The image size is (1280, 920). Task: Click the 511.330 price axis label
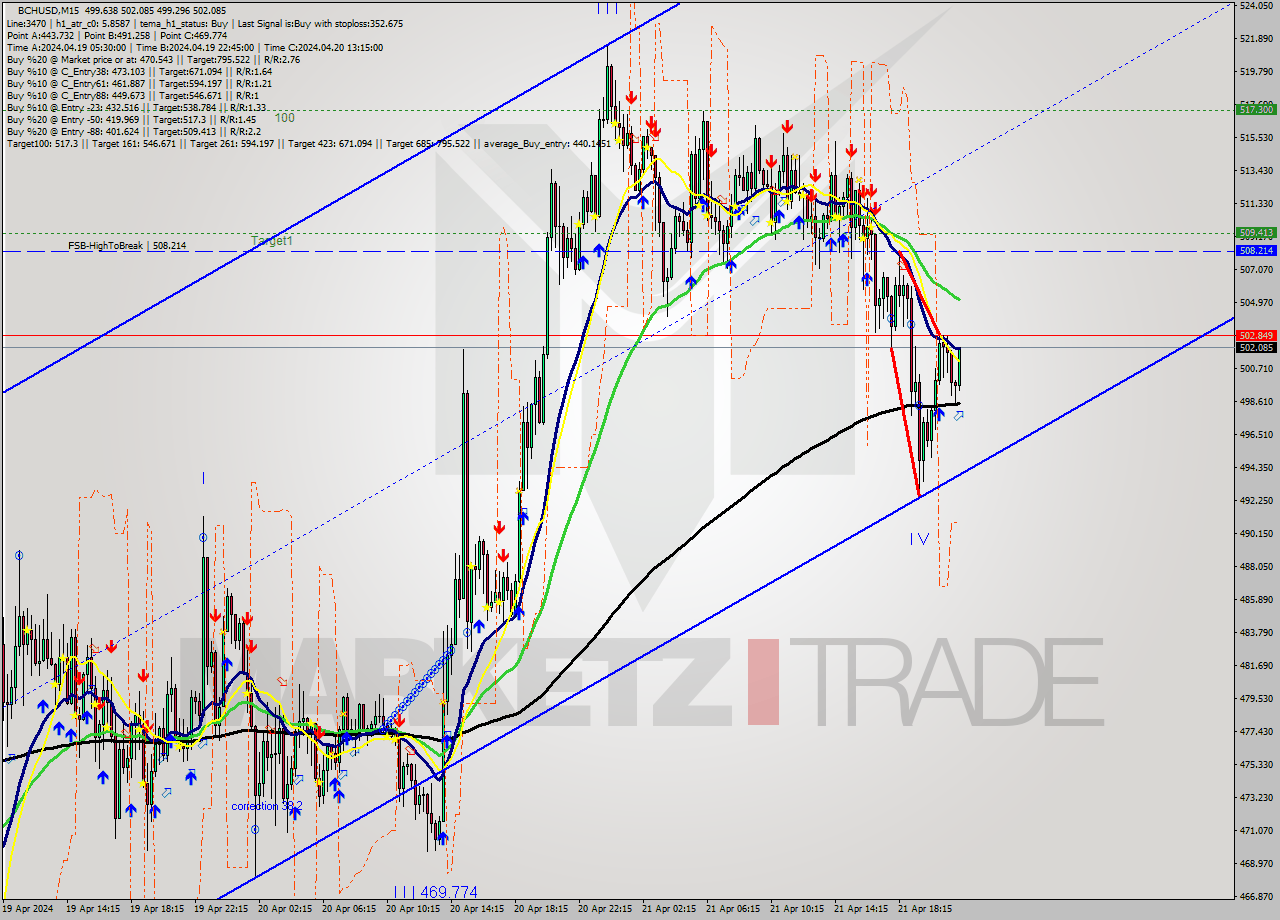pos(1256,204)
